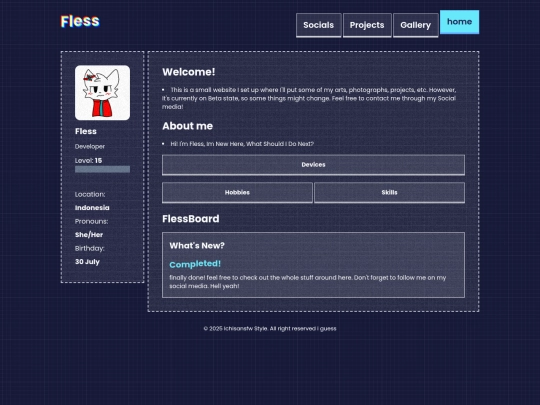Click the finally done! announcement paragraph
Image resolution: width=540 pixels, height=405 pixels.
point(308,282)
